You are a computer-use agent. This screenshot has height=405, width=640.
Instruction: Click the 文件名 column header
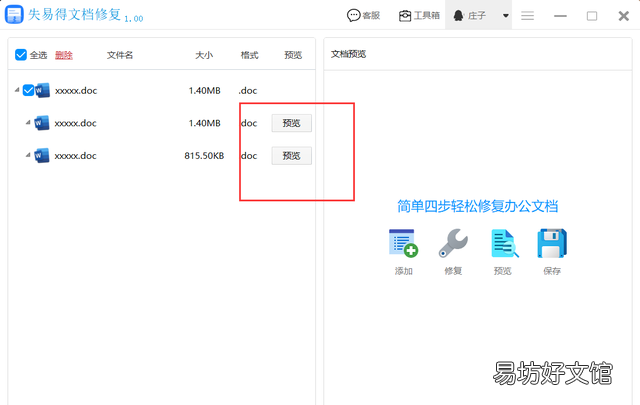pyautogui.click(x=120, y=55)
